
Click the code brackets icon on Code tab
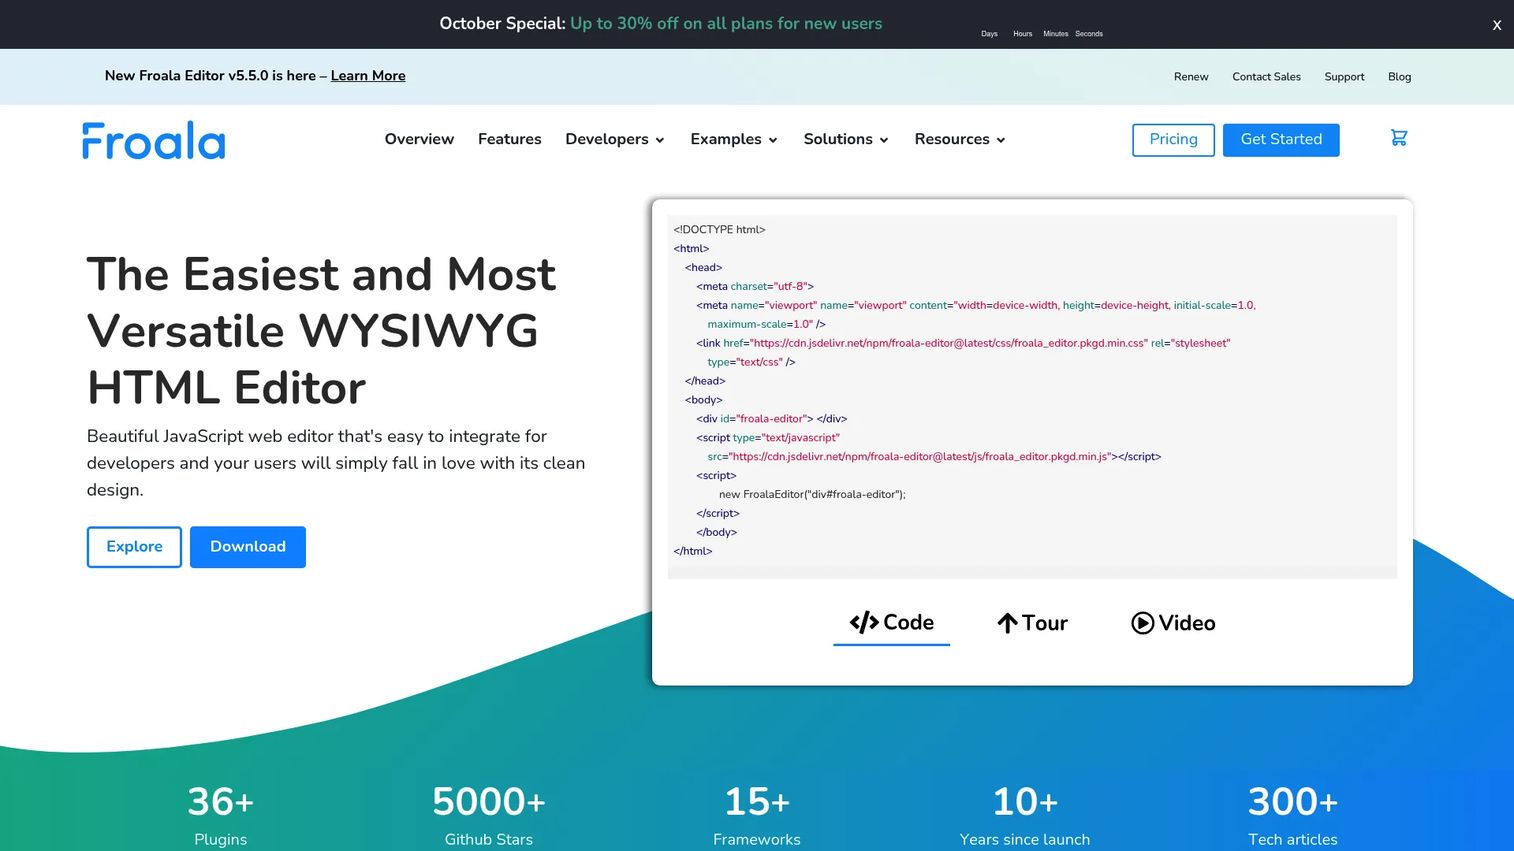coord(864,623)
